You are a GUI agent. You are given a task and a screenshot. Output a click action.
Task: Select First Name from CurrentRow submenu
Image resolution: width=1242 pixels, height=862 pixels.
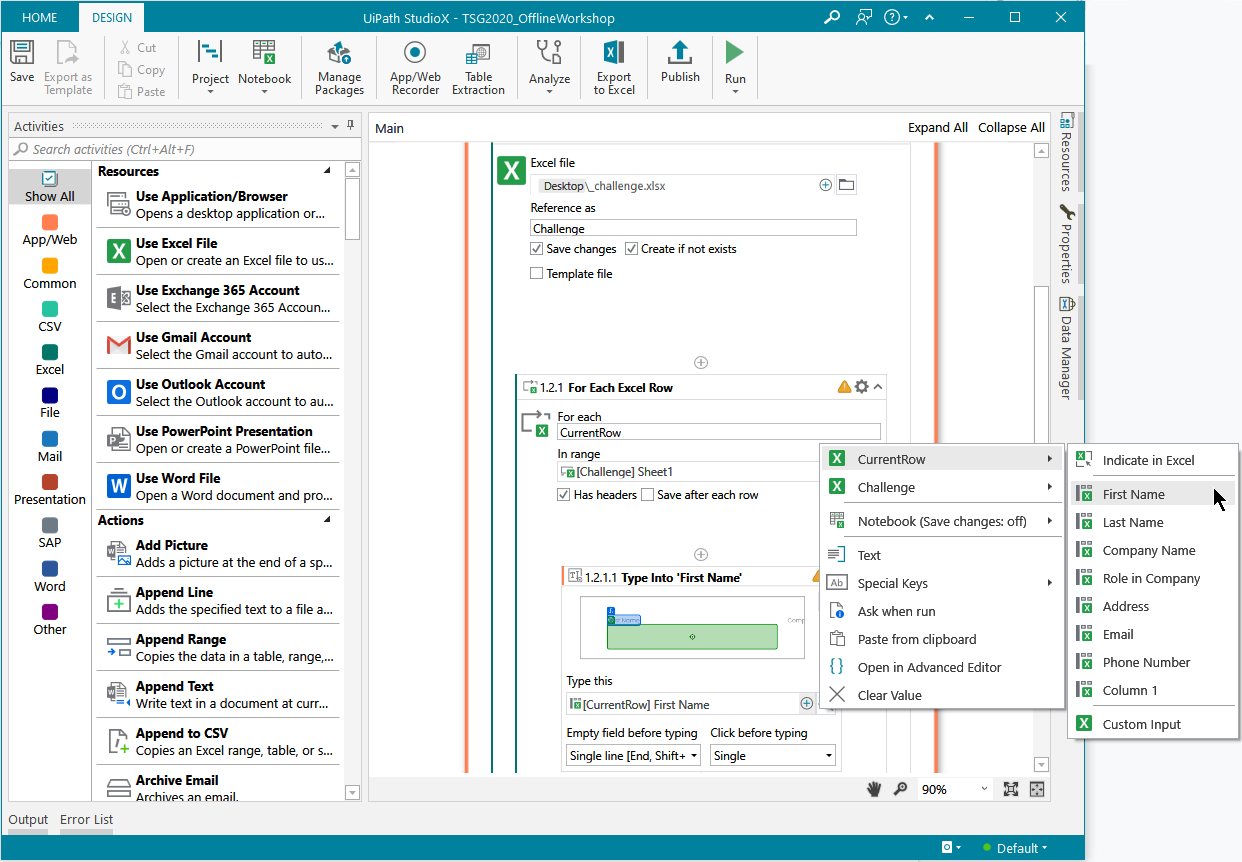(1152, 494)
